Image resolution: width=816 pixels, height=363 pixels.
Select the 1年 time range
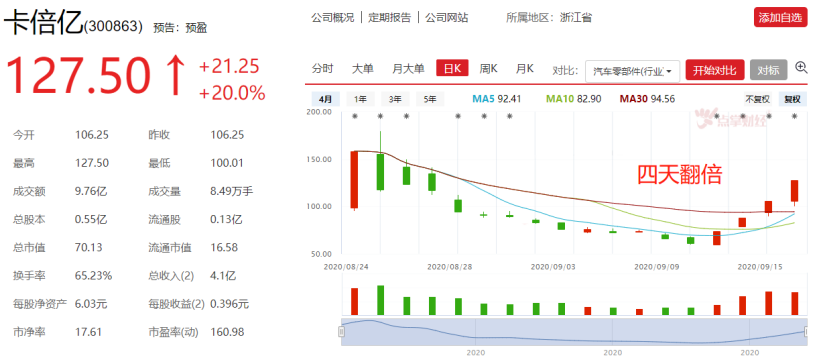point(360,99)
